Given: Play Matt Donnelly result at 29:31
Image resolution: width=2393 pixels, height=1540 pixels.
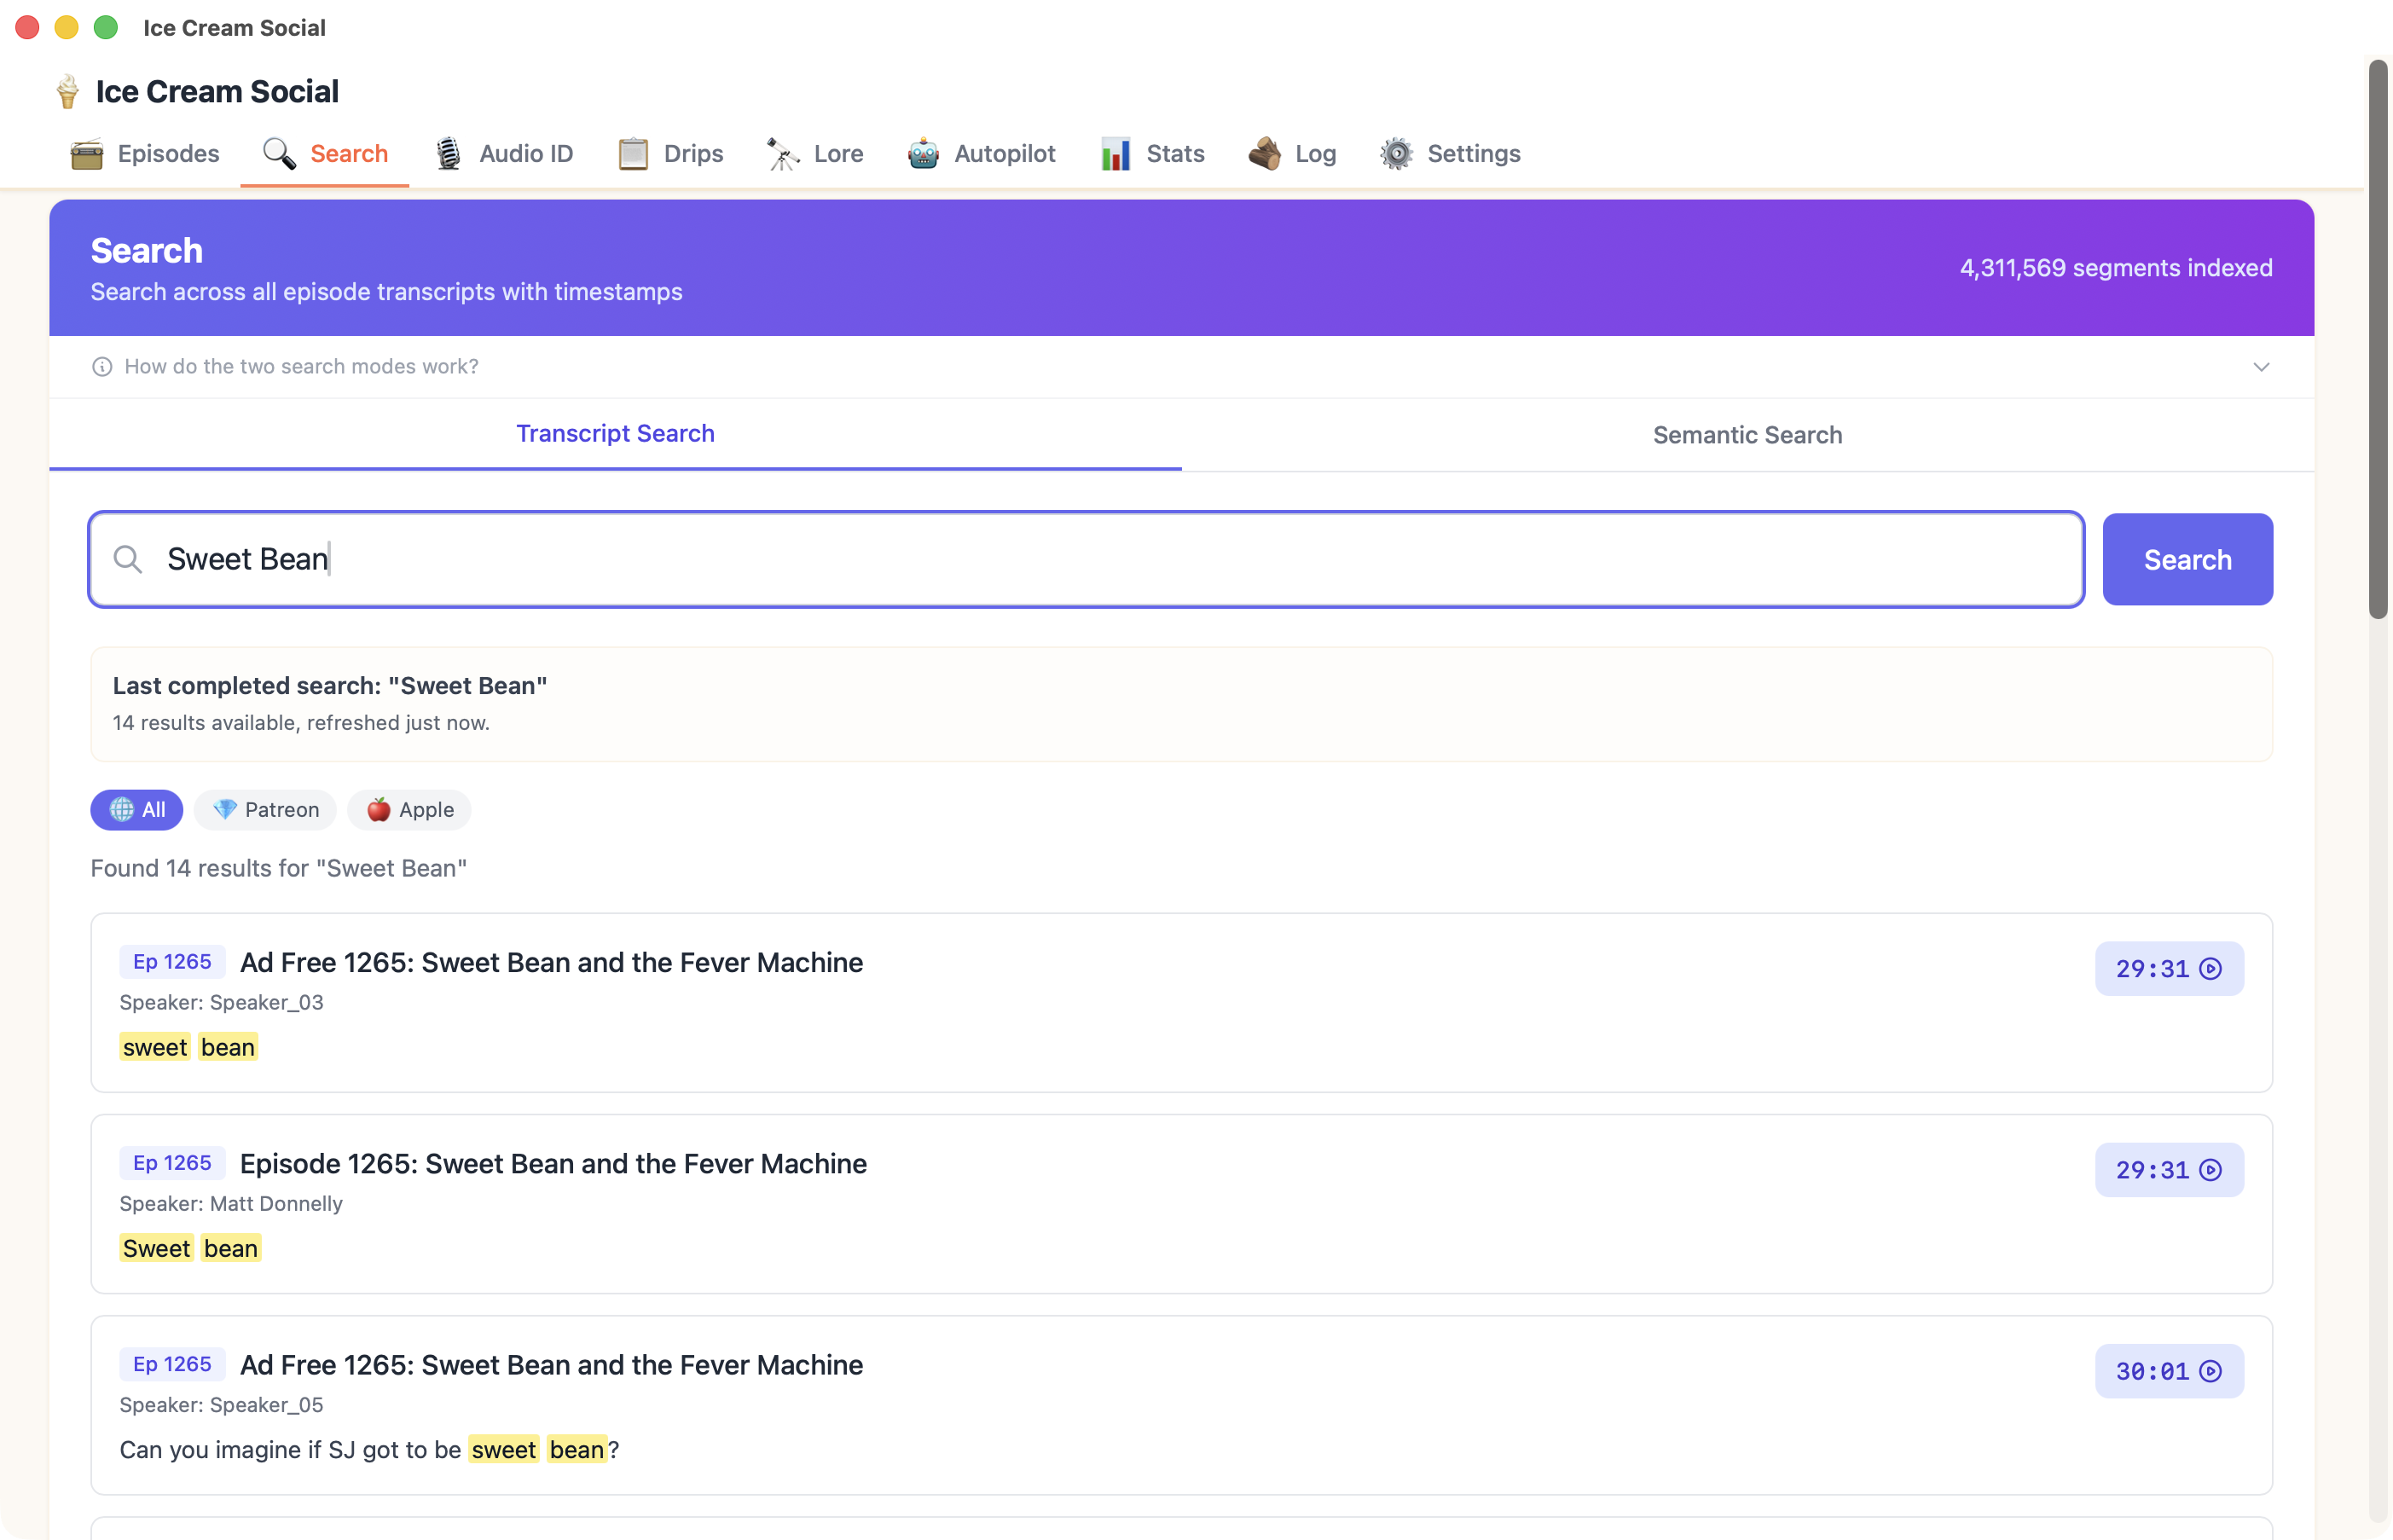Looking at the screenshot, I should coord(2169,1170).
